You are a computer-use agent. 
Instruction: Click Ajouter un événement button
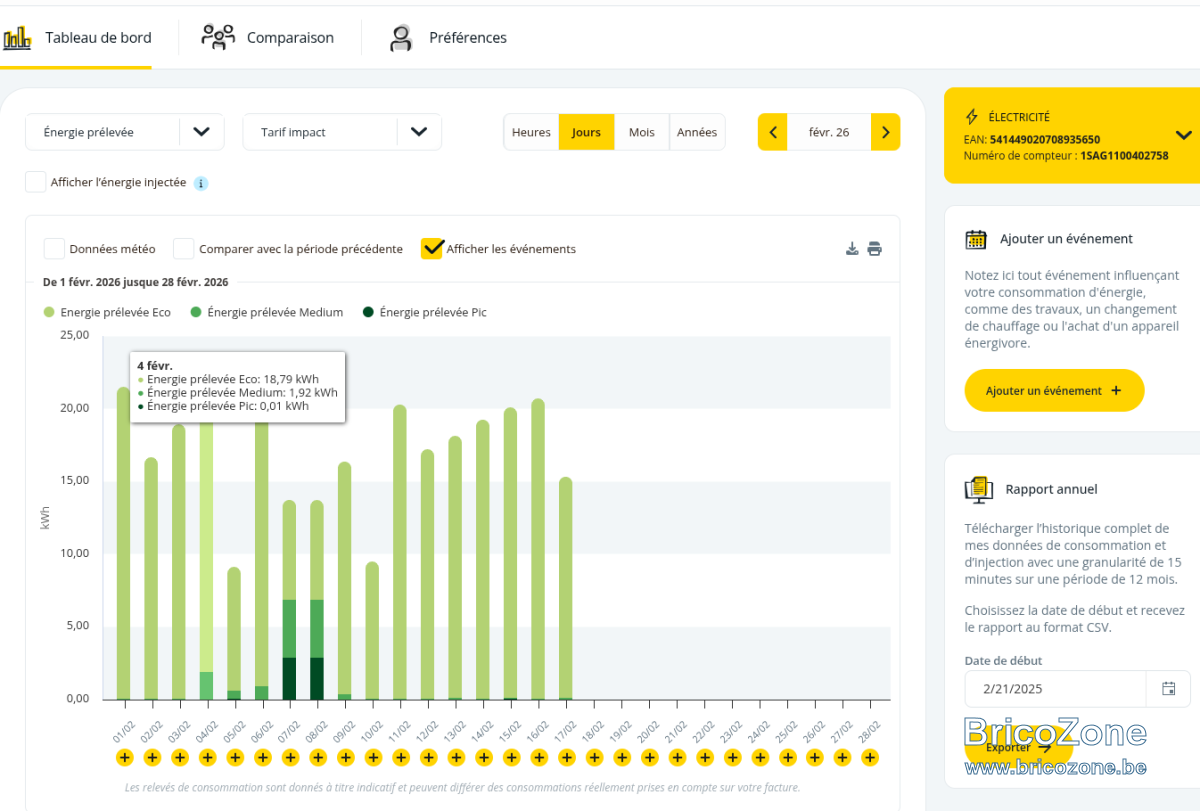click(x=1054, y=390)
